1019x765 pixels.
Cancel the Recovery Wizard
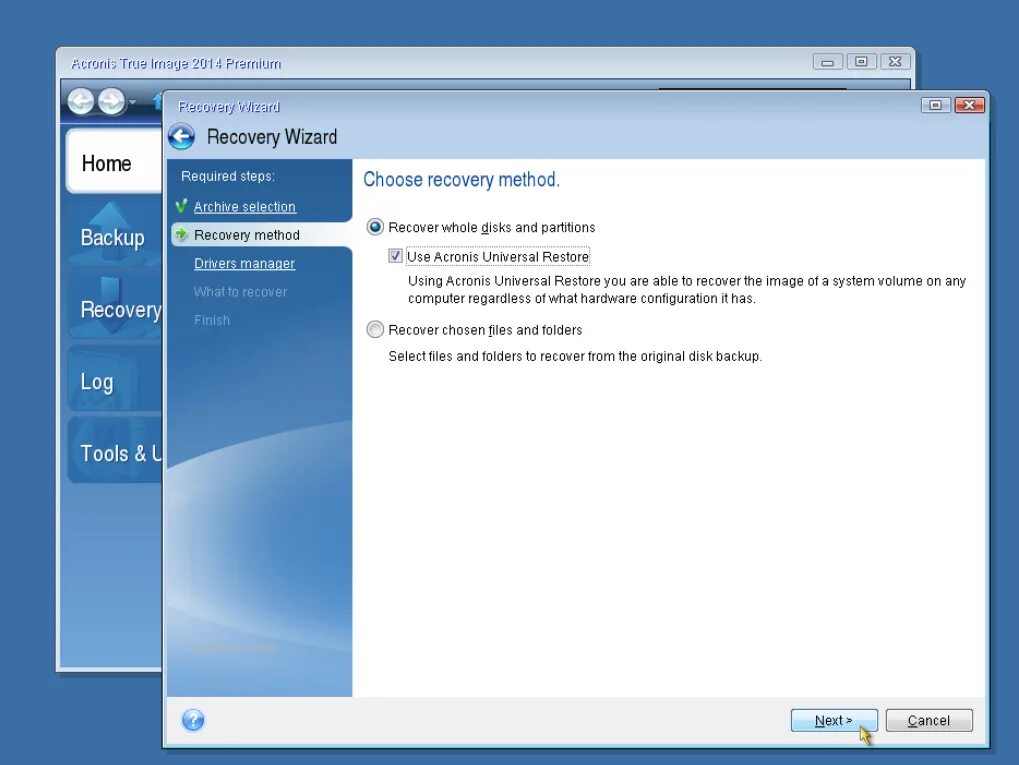click(x=929, y=720)
